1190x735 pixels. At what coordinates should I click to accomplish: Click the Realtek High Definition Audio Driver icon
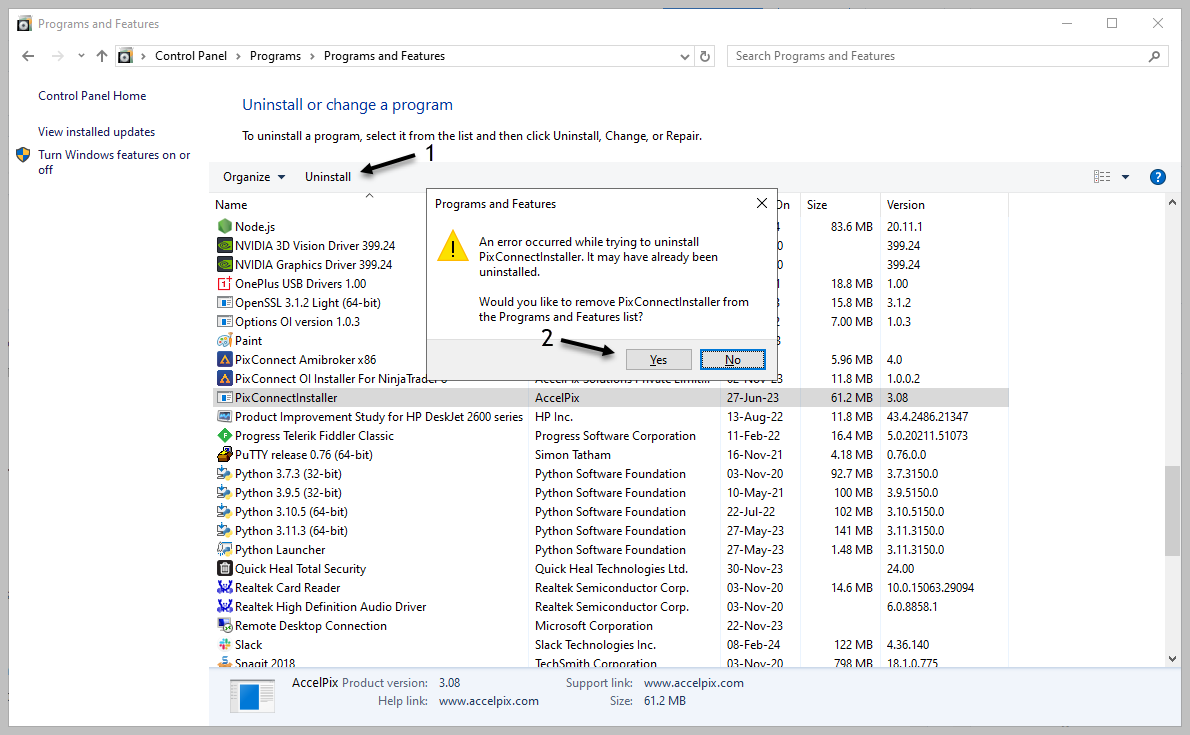225,606
